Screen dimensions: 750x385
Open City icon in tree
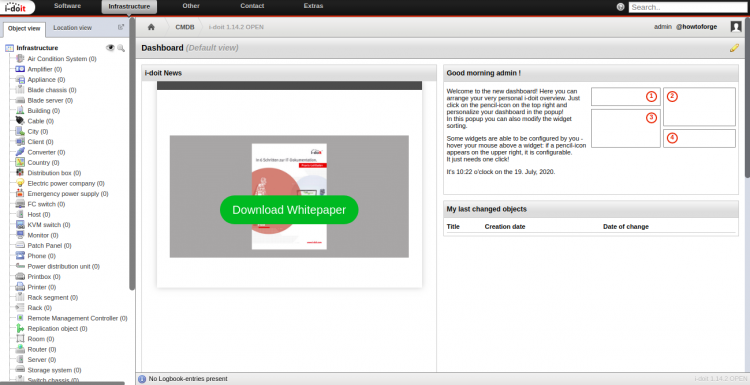20,132
